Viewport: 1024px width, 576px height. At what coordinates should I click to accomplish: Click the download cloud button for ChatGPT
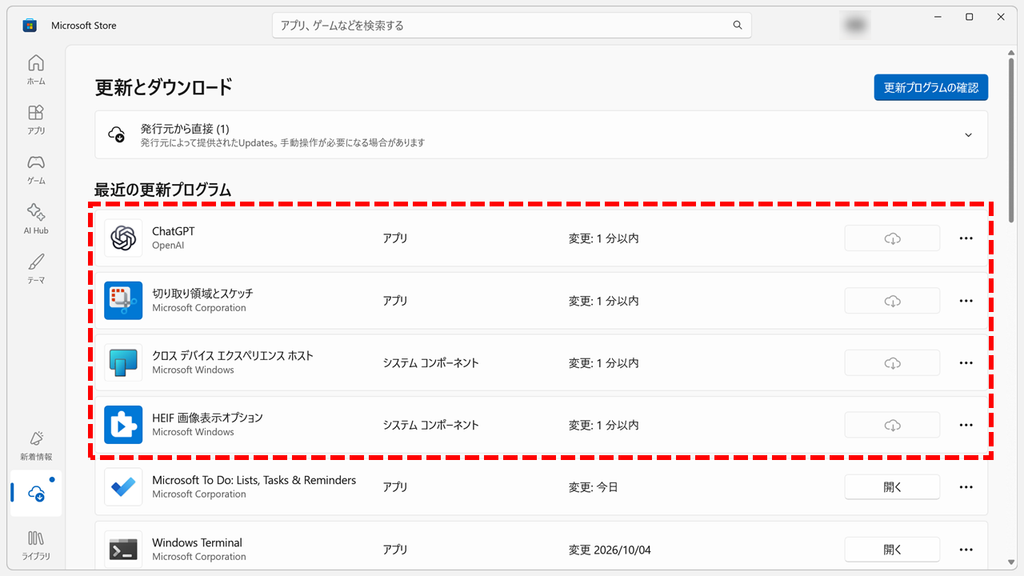[892, 238]
